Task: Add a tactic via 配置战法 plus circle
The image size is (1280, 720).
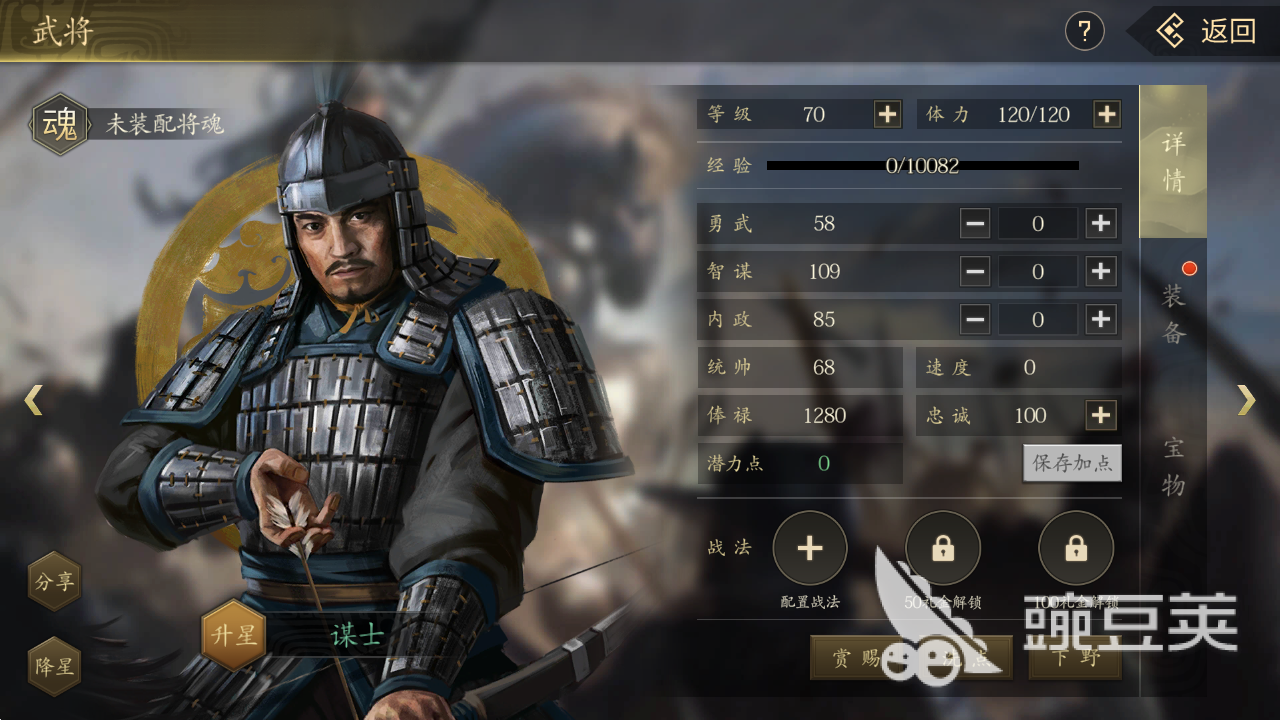Action: [809, 548]
